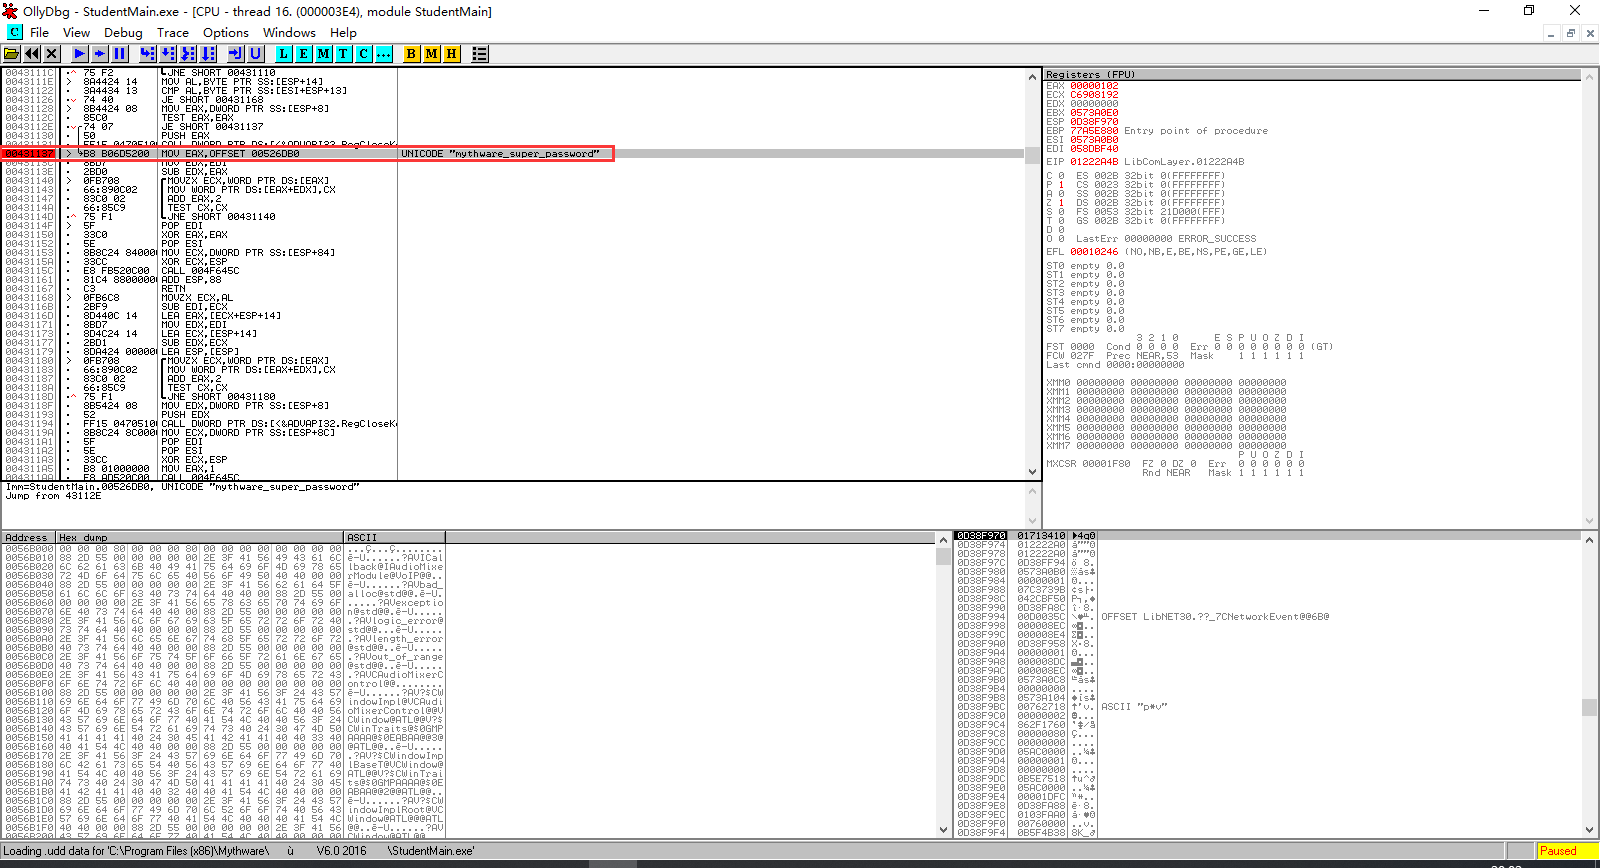Viewport: 1600px width, 868px height.
Task: Open the Options menu
Action: 225,33
